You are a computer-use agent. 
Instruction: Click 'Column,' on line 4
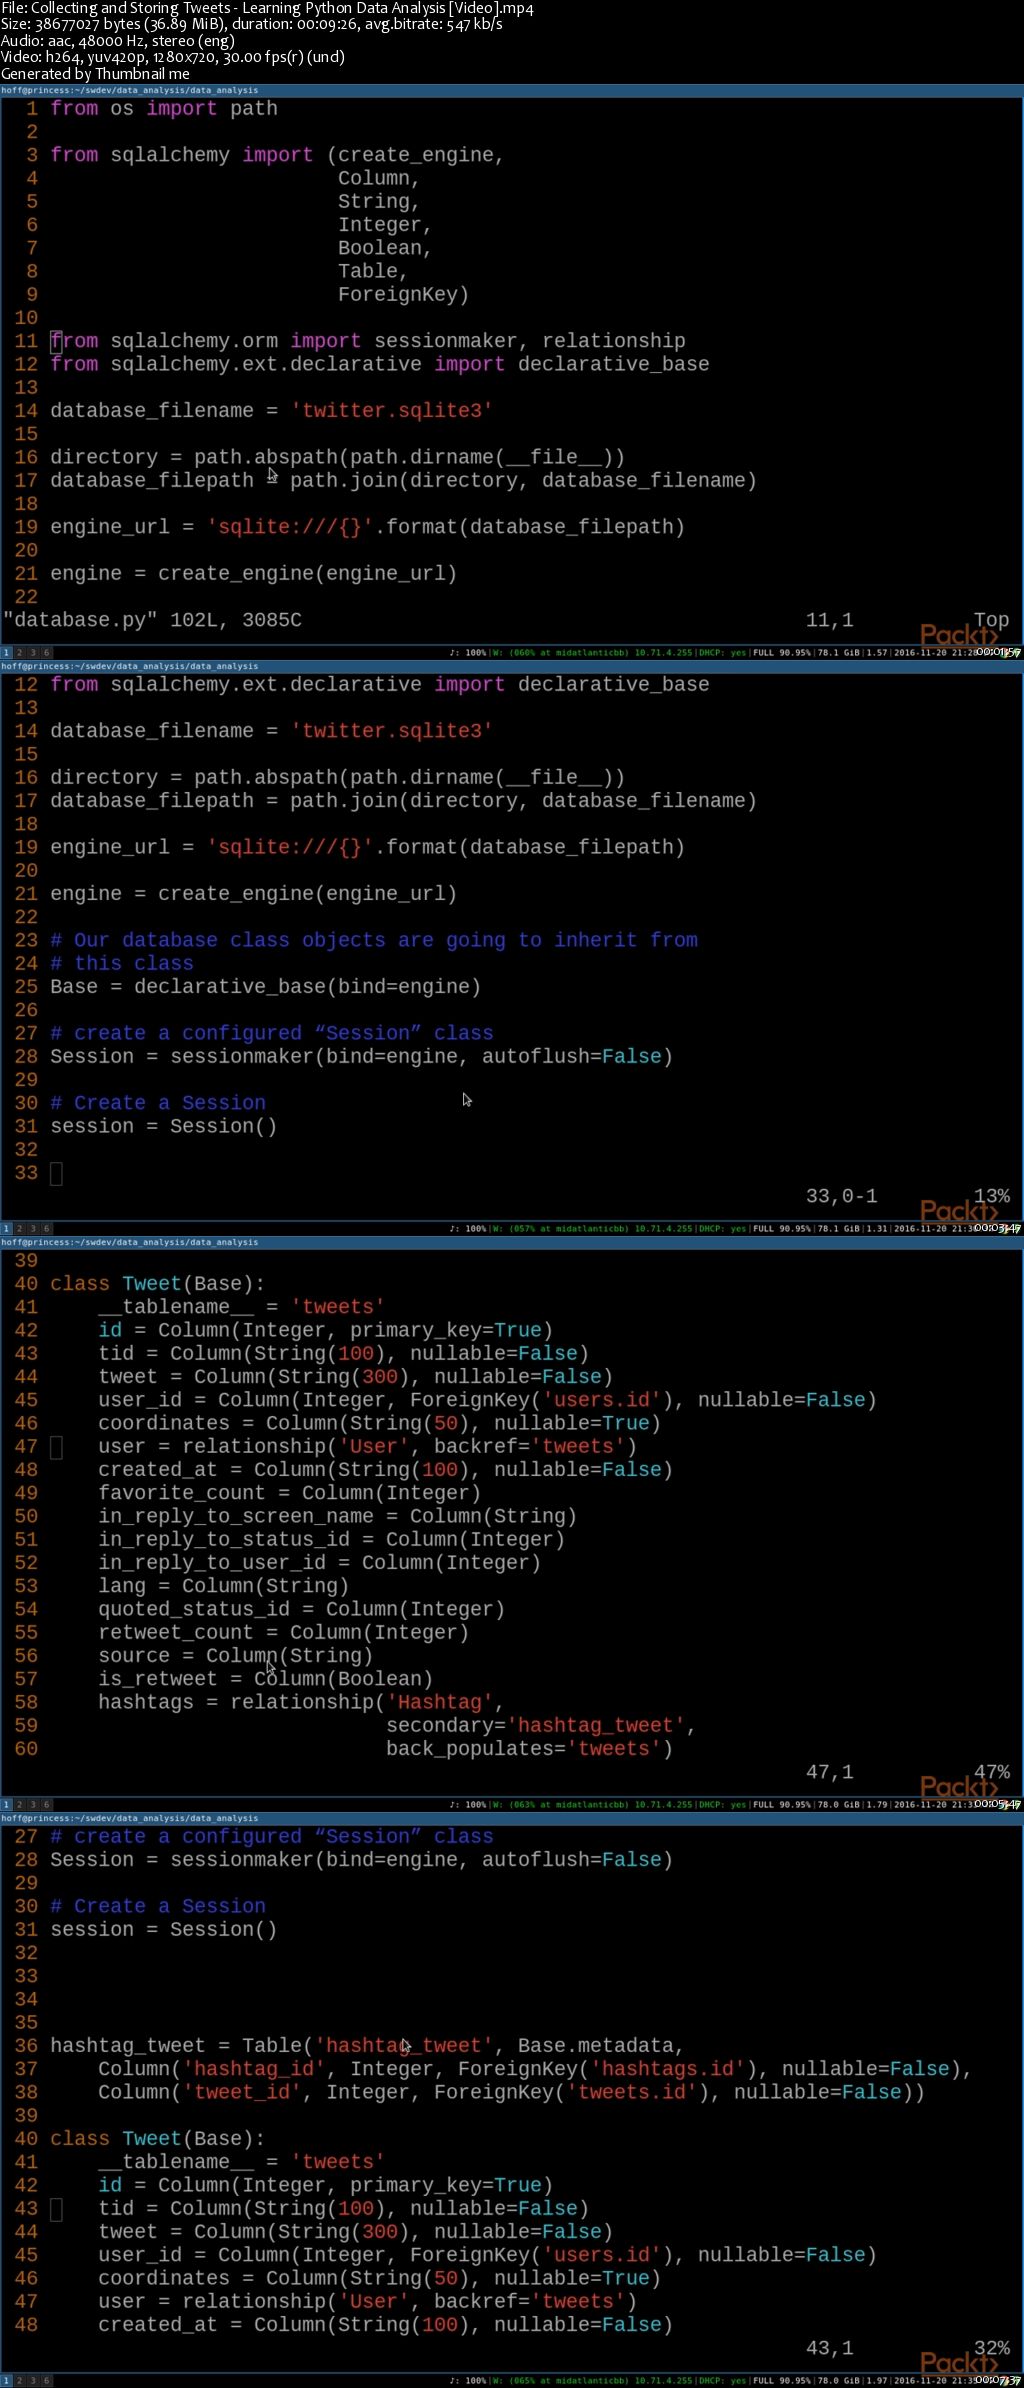click(x=379, y=178)
